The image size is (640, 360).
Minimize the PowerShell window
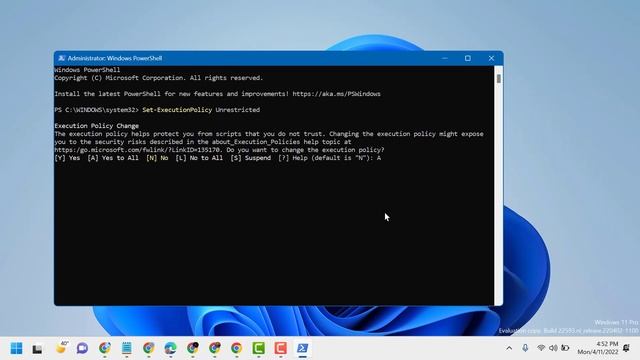click(x=445, y=58)
